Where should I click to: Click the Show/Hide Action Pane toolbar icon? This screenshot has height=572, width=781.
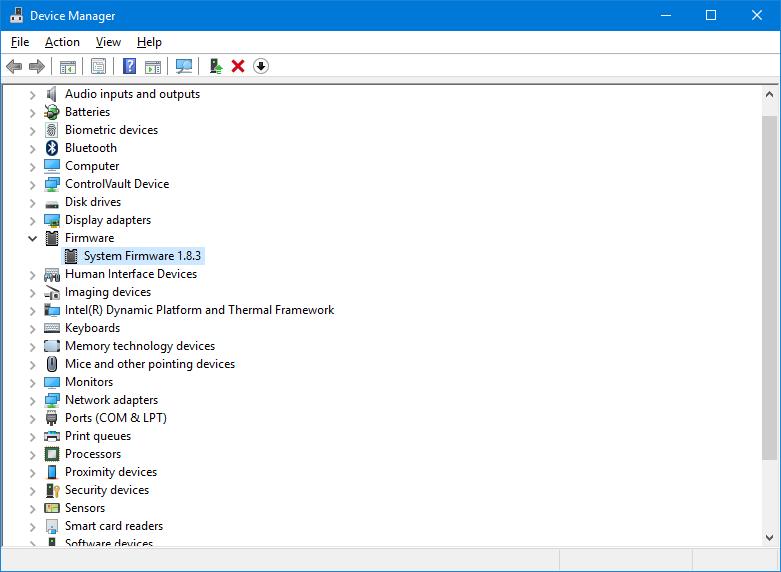coord(153,66)
